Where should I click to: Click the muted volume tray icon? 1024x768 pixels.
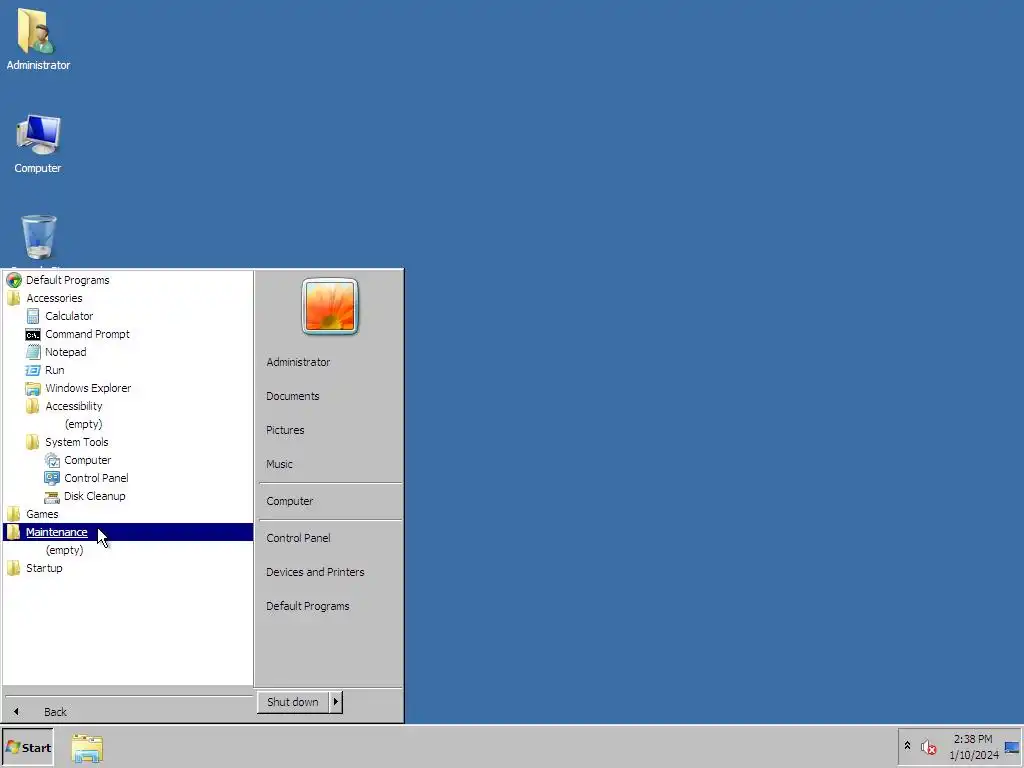click(928, 747)
